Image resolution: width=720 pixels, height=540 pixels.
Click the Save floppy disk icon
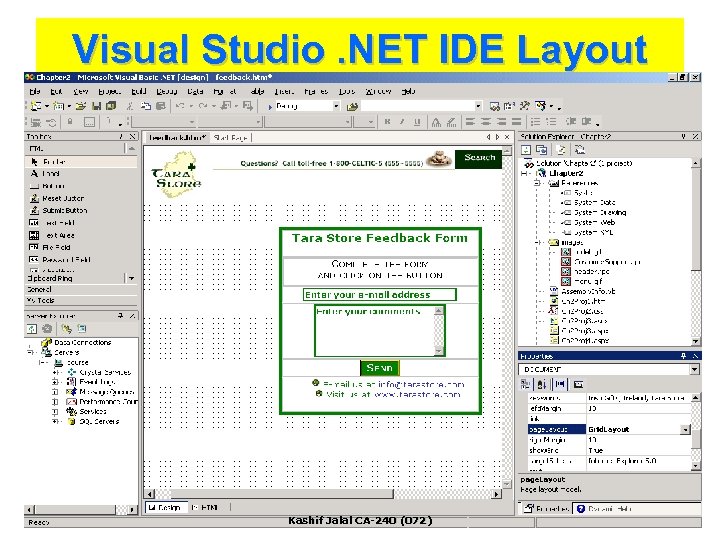96,106
